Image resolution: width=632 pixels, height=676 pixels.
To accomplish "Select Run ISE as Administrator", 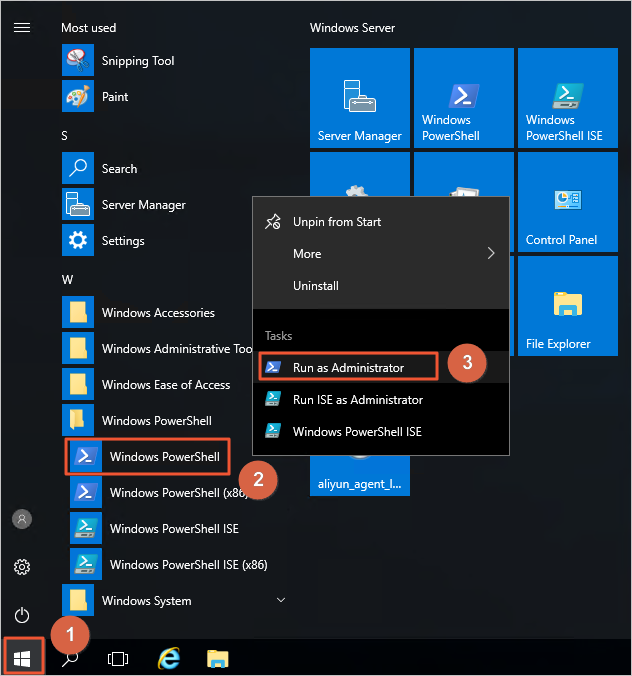I will point(381,399).
